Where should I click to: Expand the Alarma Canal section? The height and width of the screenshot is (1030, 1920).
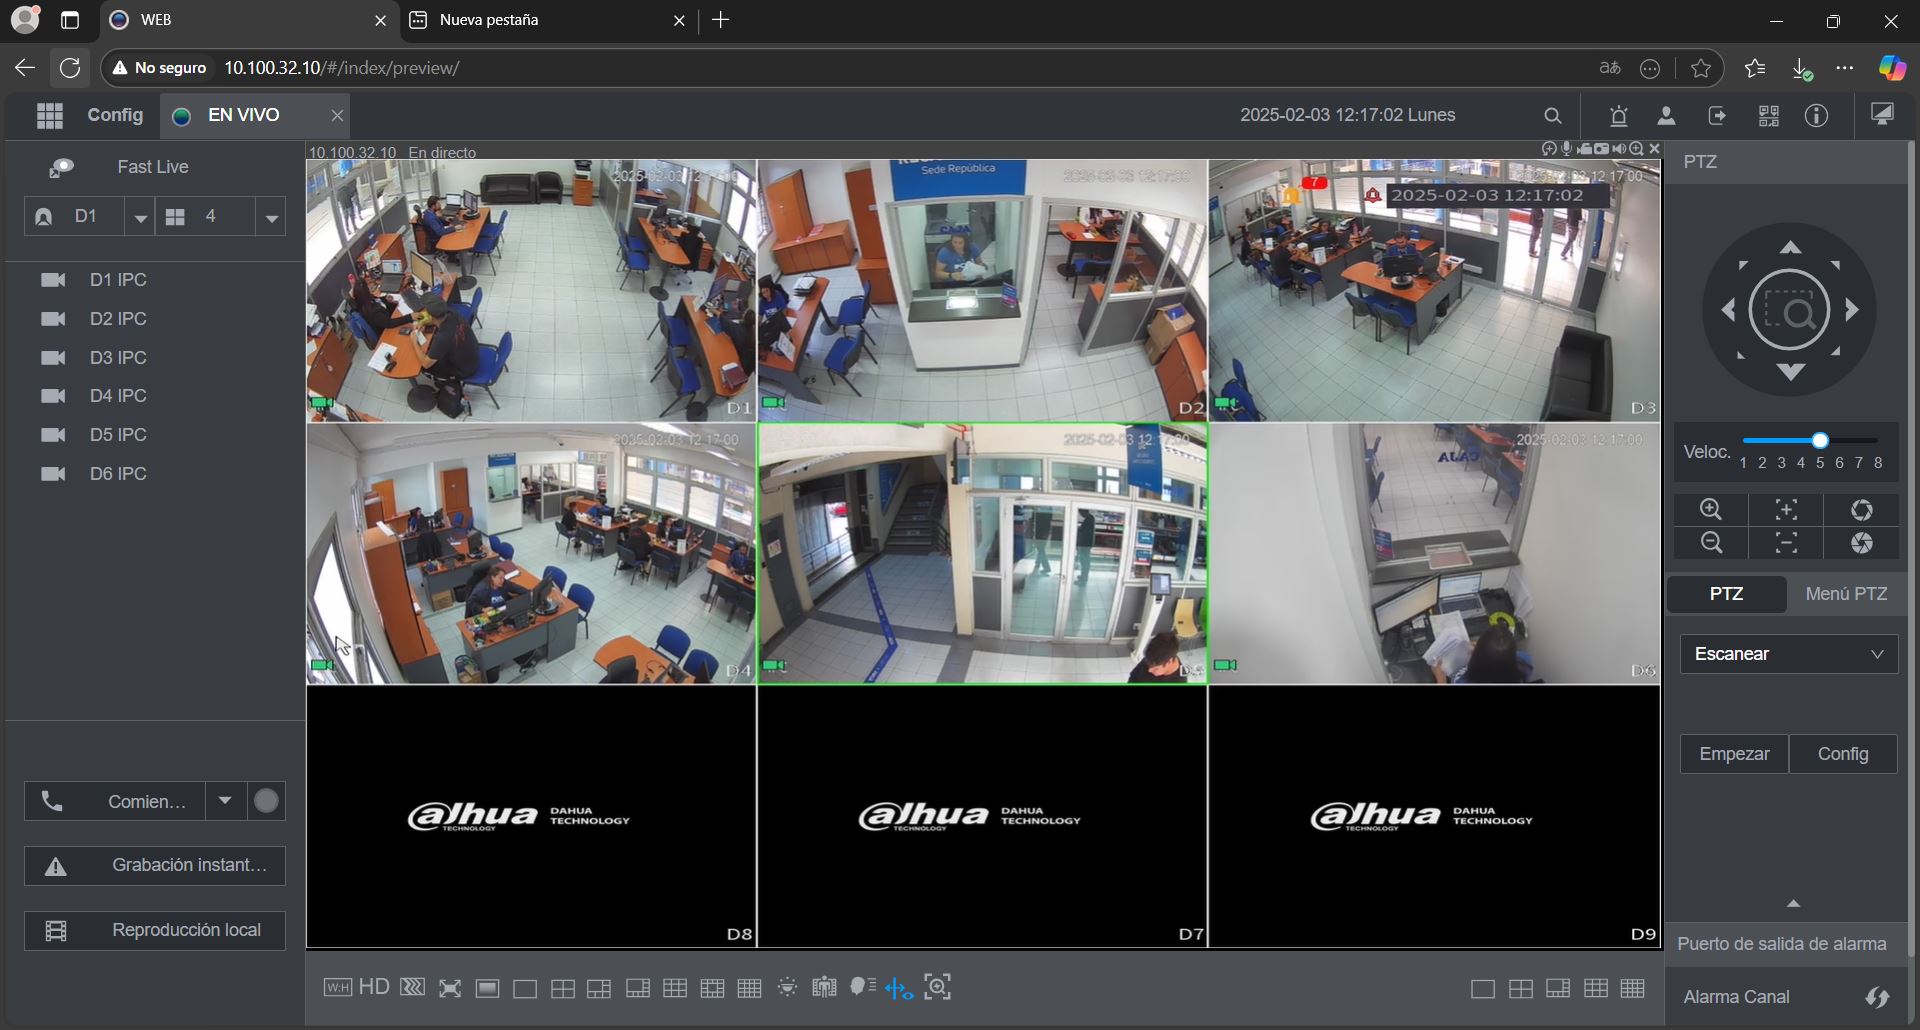(x=1877, y=997)
